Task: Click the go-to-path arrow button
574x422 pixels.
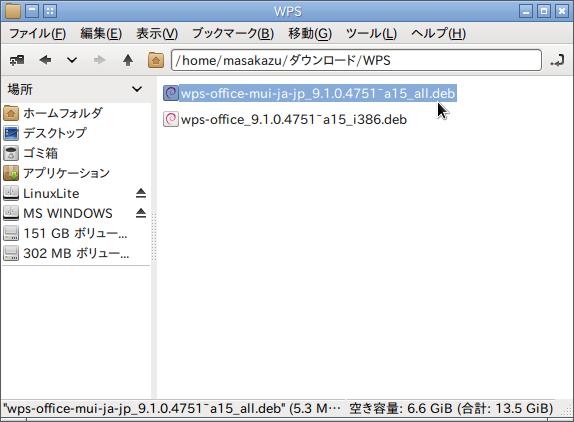Action: pos(558,60)
